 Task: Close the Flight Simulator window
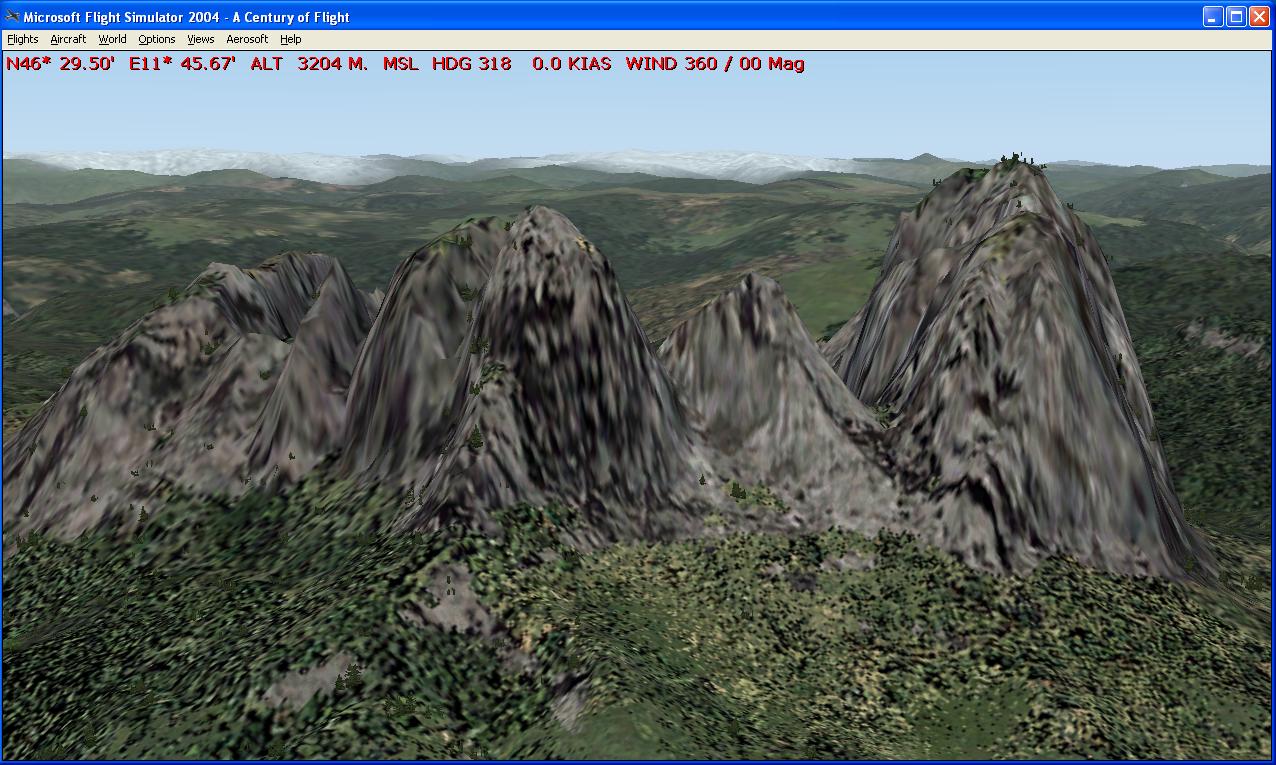(1259, 17)
